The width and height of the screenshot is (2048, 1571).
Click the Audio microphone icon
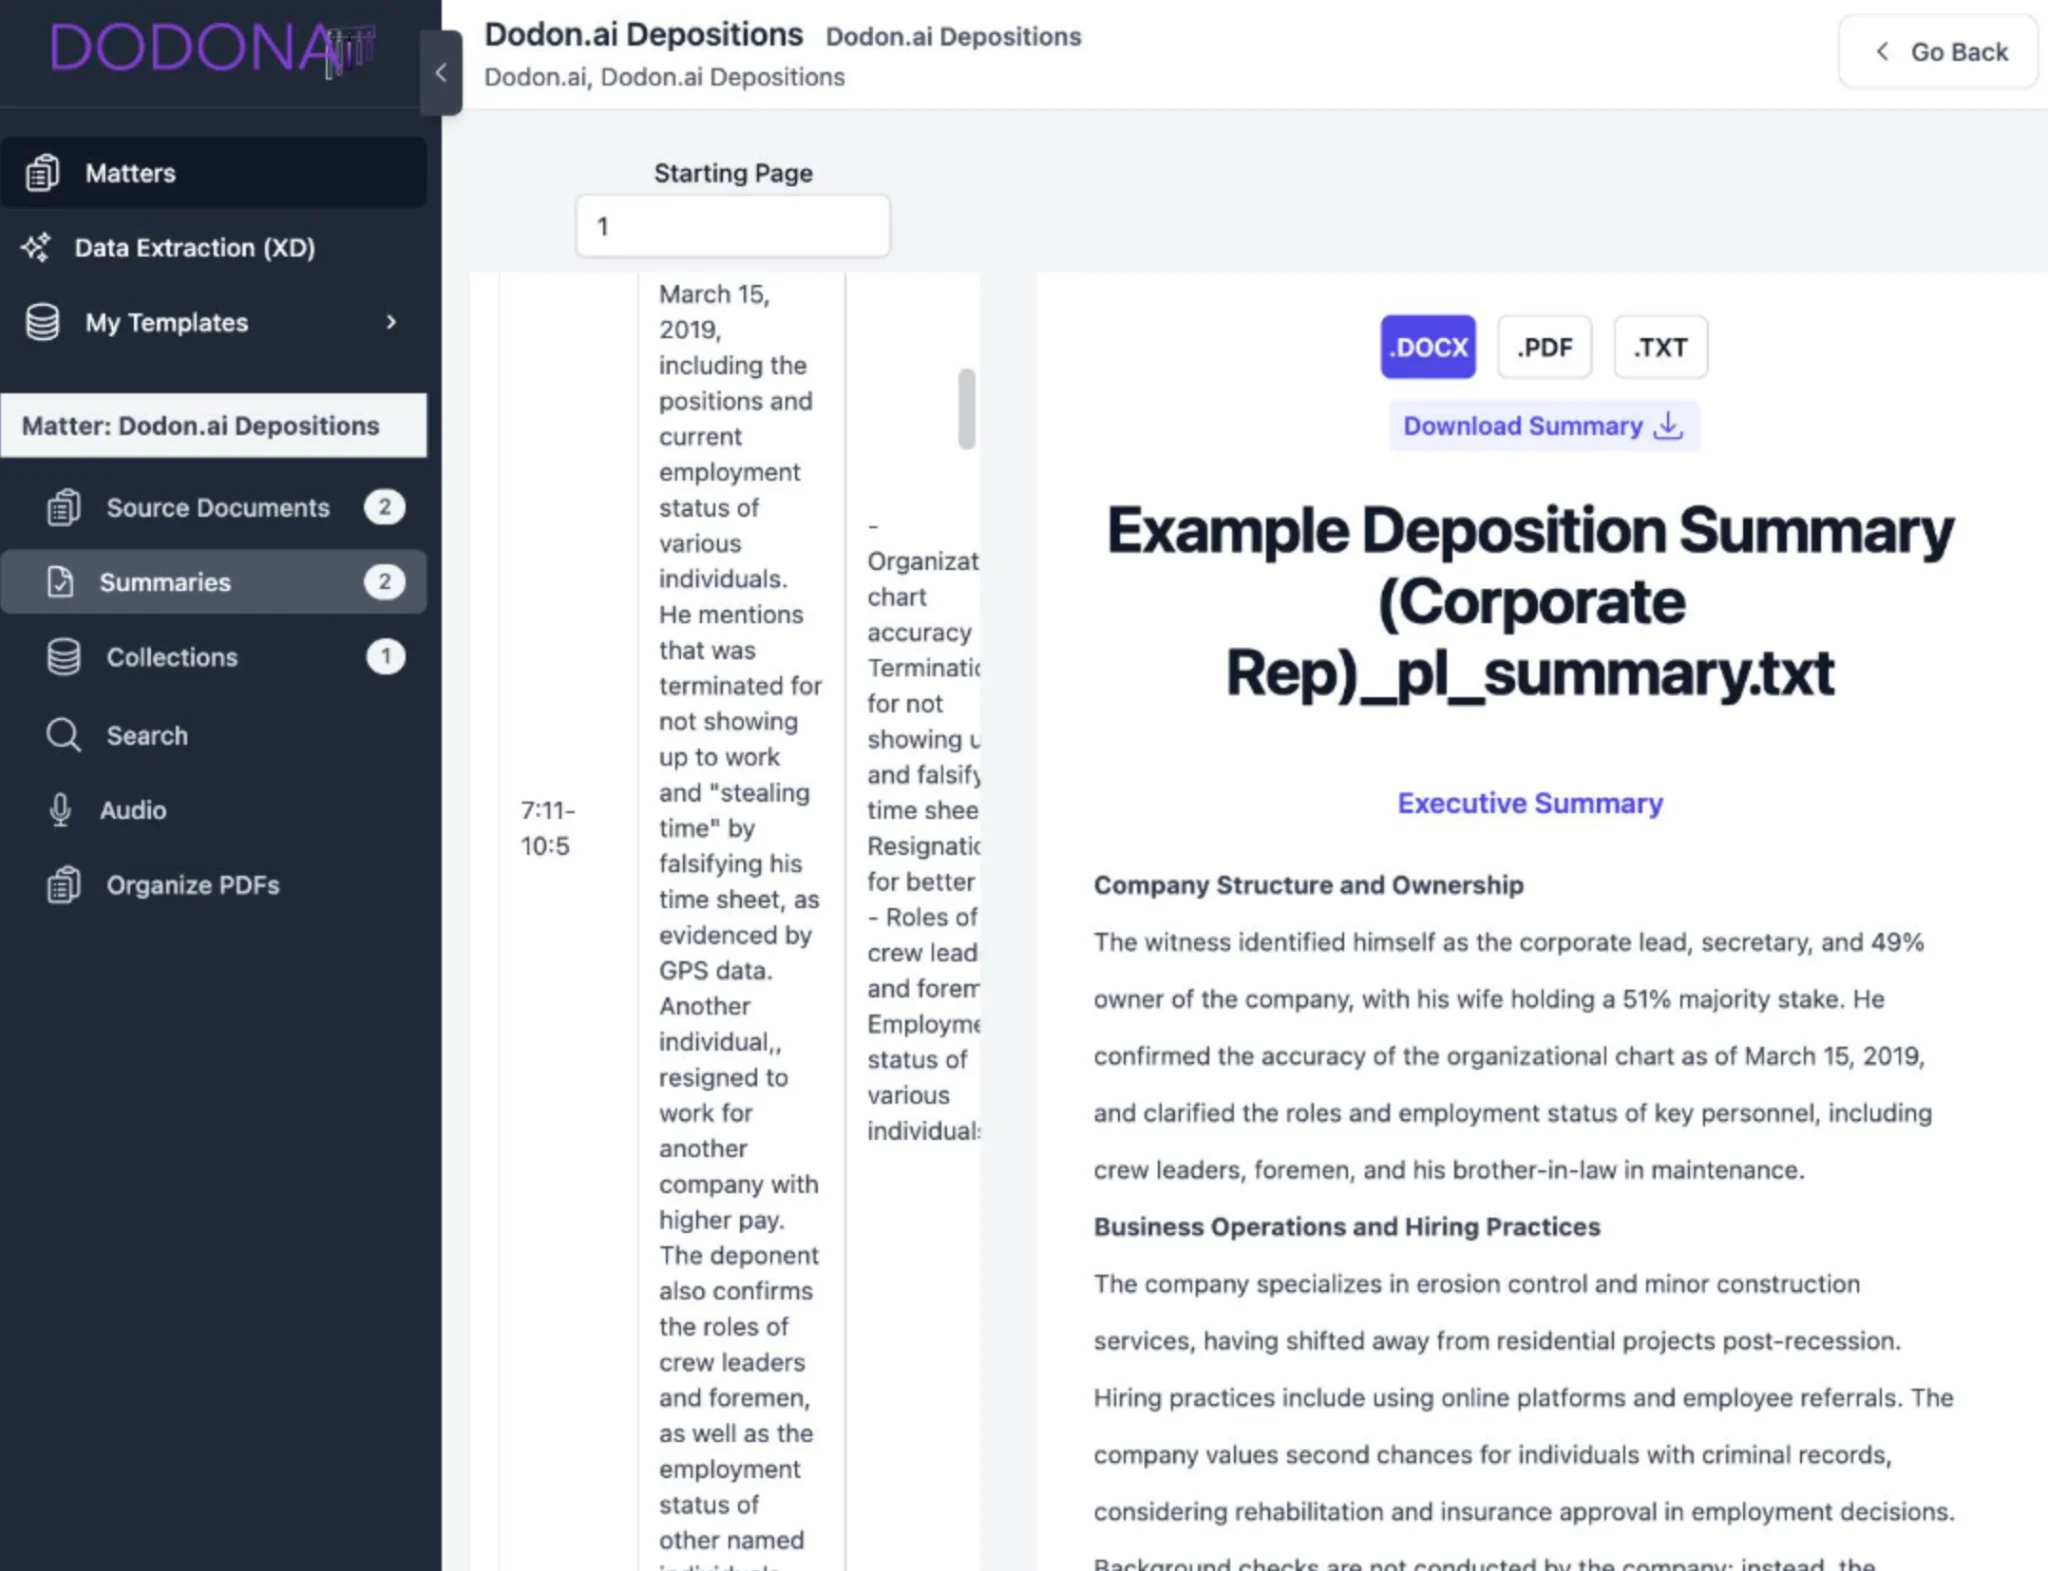[60, 810]
